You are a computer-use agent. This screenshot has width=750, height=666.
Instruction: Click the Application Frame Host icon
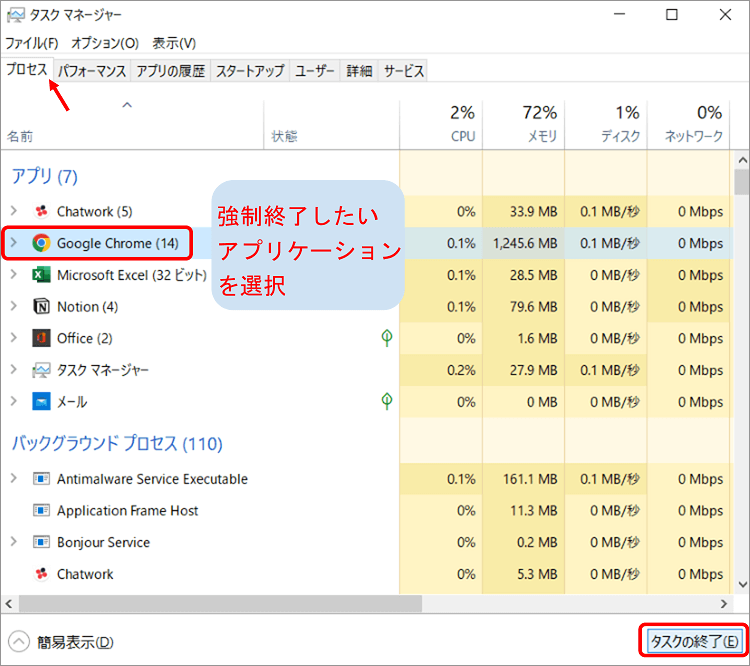[x=41, y=511]
